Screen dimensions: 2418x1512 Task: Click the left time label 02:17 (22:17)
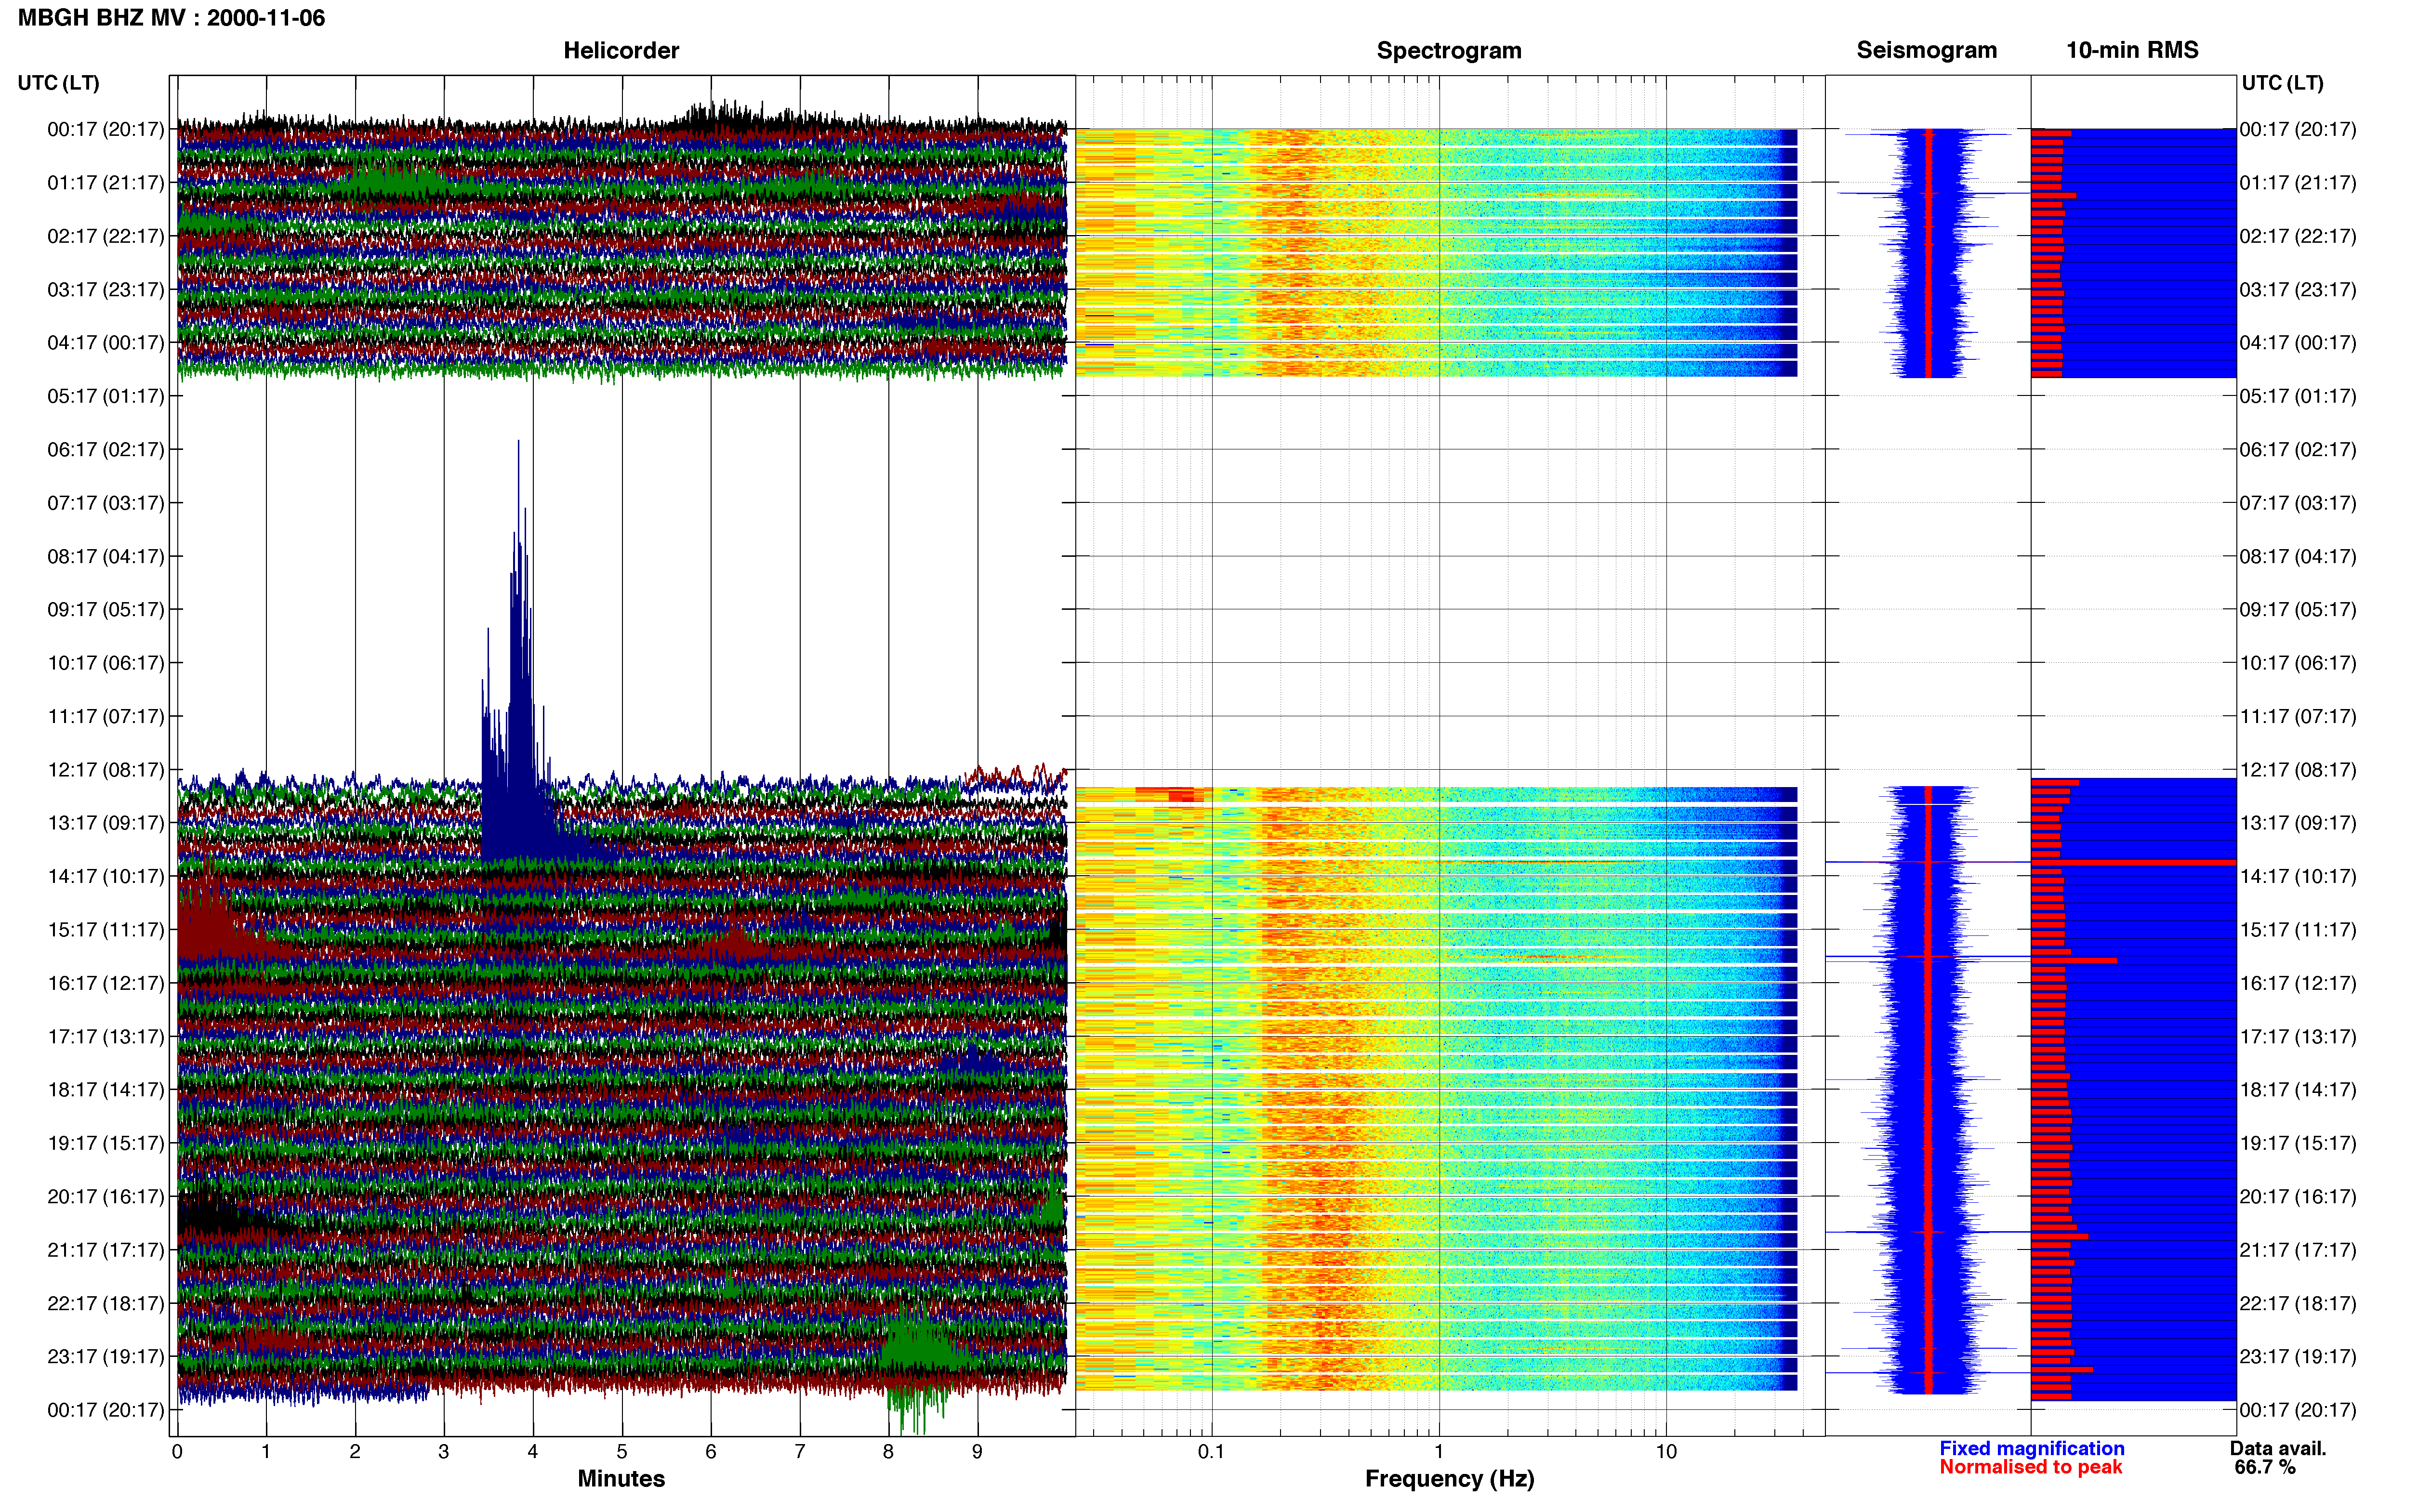click(x=106, y=236)
